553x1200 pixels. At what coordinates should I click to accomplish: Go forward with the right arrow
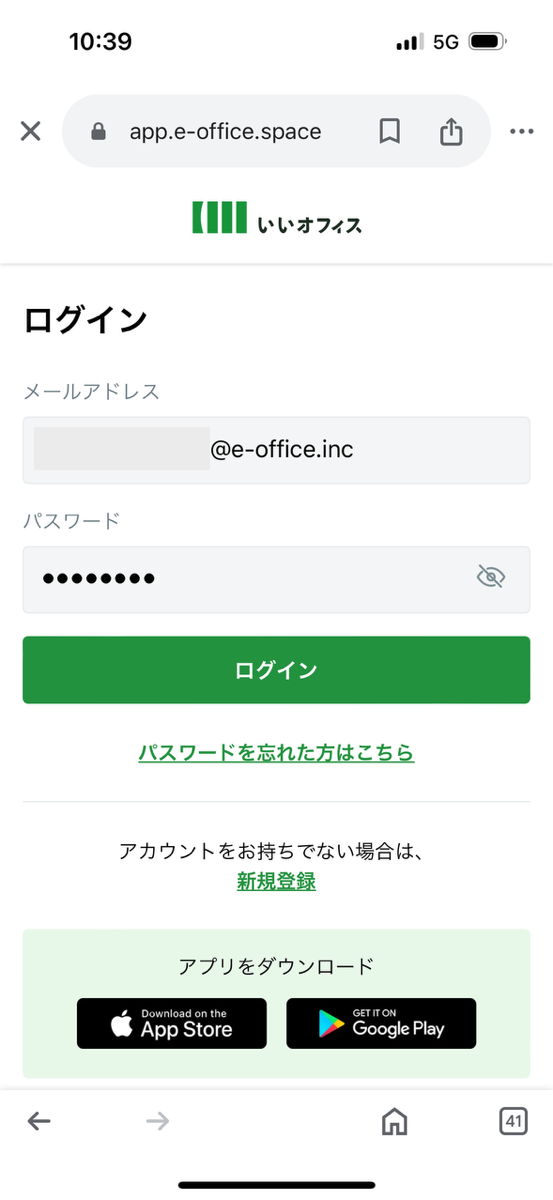[x=158, y=1121]
